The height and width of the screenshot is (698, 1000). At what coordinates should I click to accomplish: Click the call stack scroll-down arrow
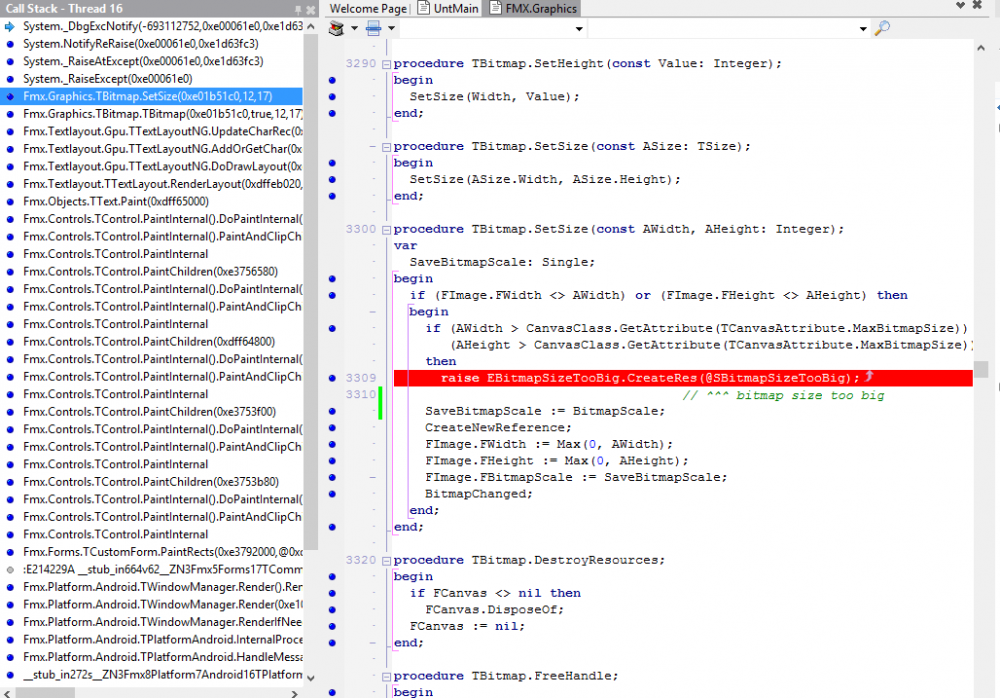pos(311,678)
